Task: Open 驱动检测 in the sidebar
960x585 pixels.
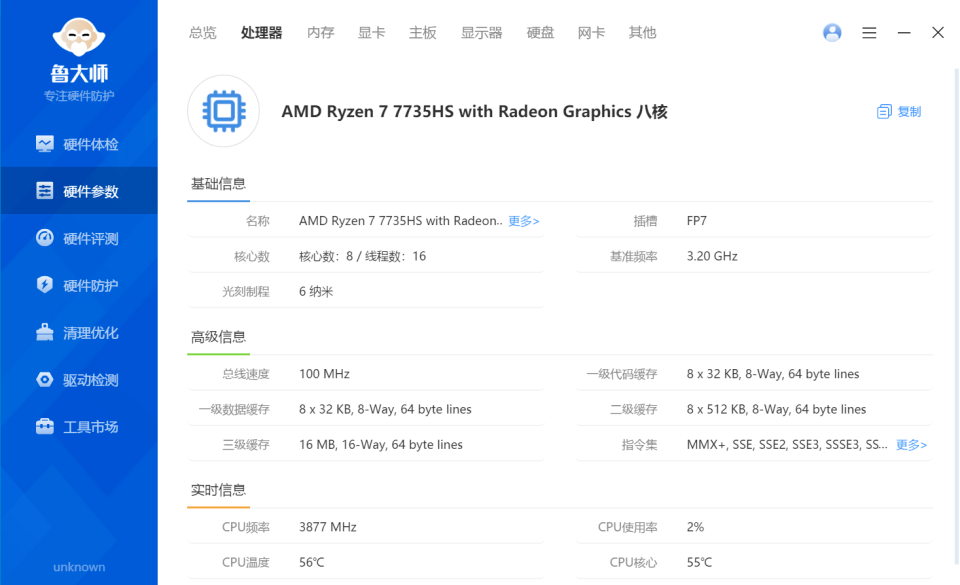Action: pos(91,380)
